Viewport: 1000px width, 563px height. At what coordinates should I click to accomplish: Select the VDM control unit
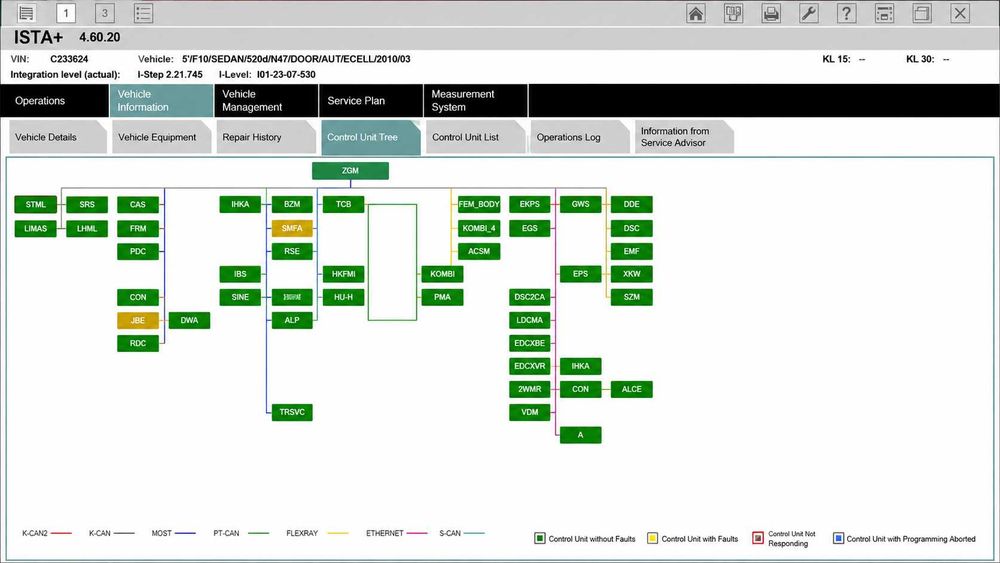click(529, 412)
